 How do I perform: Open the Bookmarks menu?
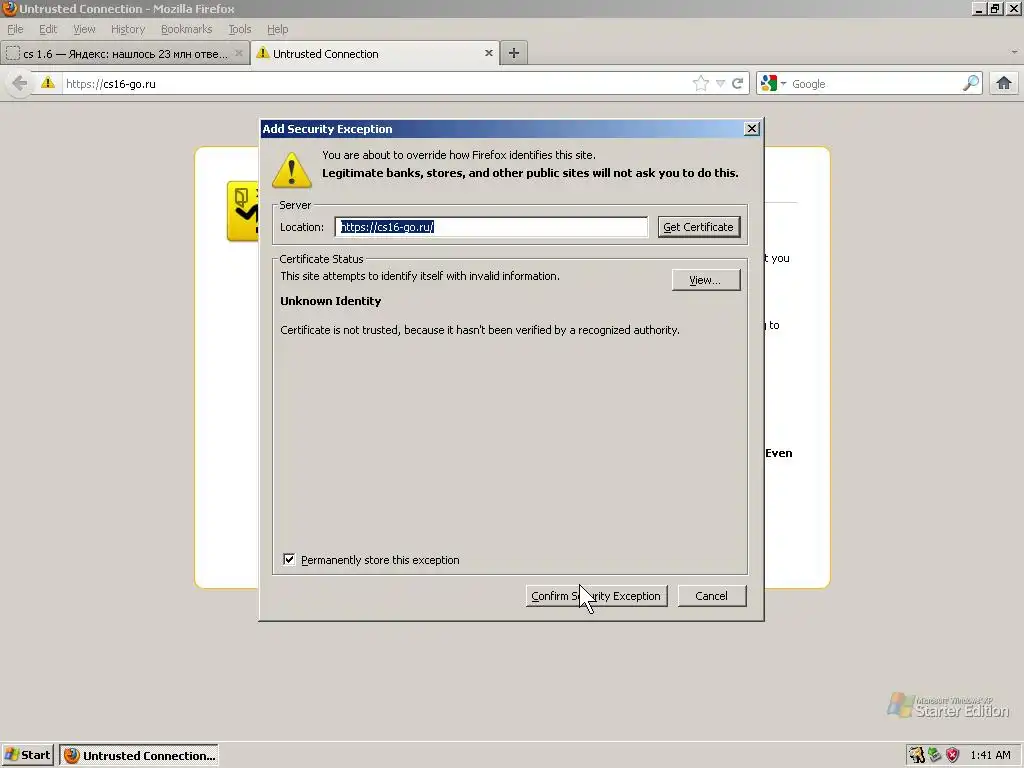[x=187, y=29]
